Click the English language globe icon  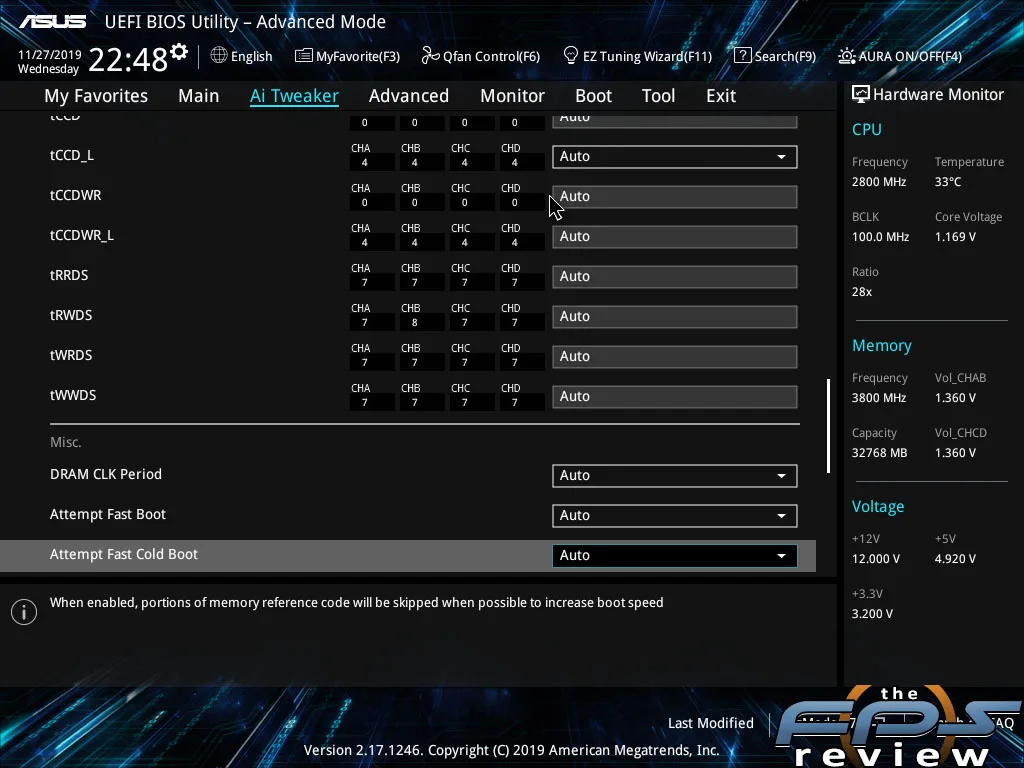[219, 56]
